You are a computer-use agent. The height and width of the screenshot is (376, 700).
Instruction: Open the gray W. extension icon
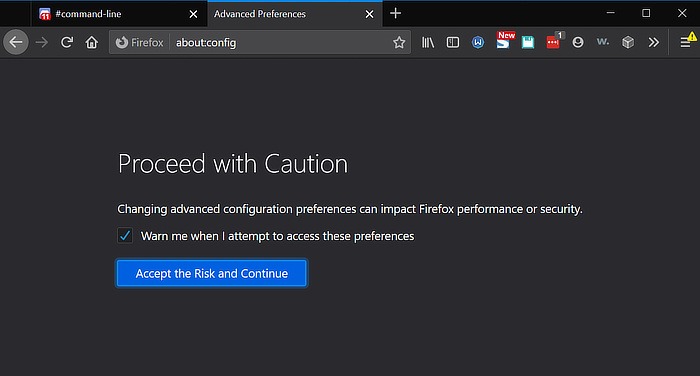pyautogui.click(x=603, y=42)
